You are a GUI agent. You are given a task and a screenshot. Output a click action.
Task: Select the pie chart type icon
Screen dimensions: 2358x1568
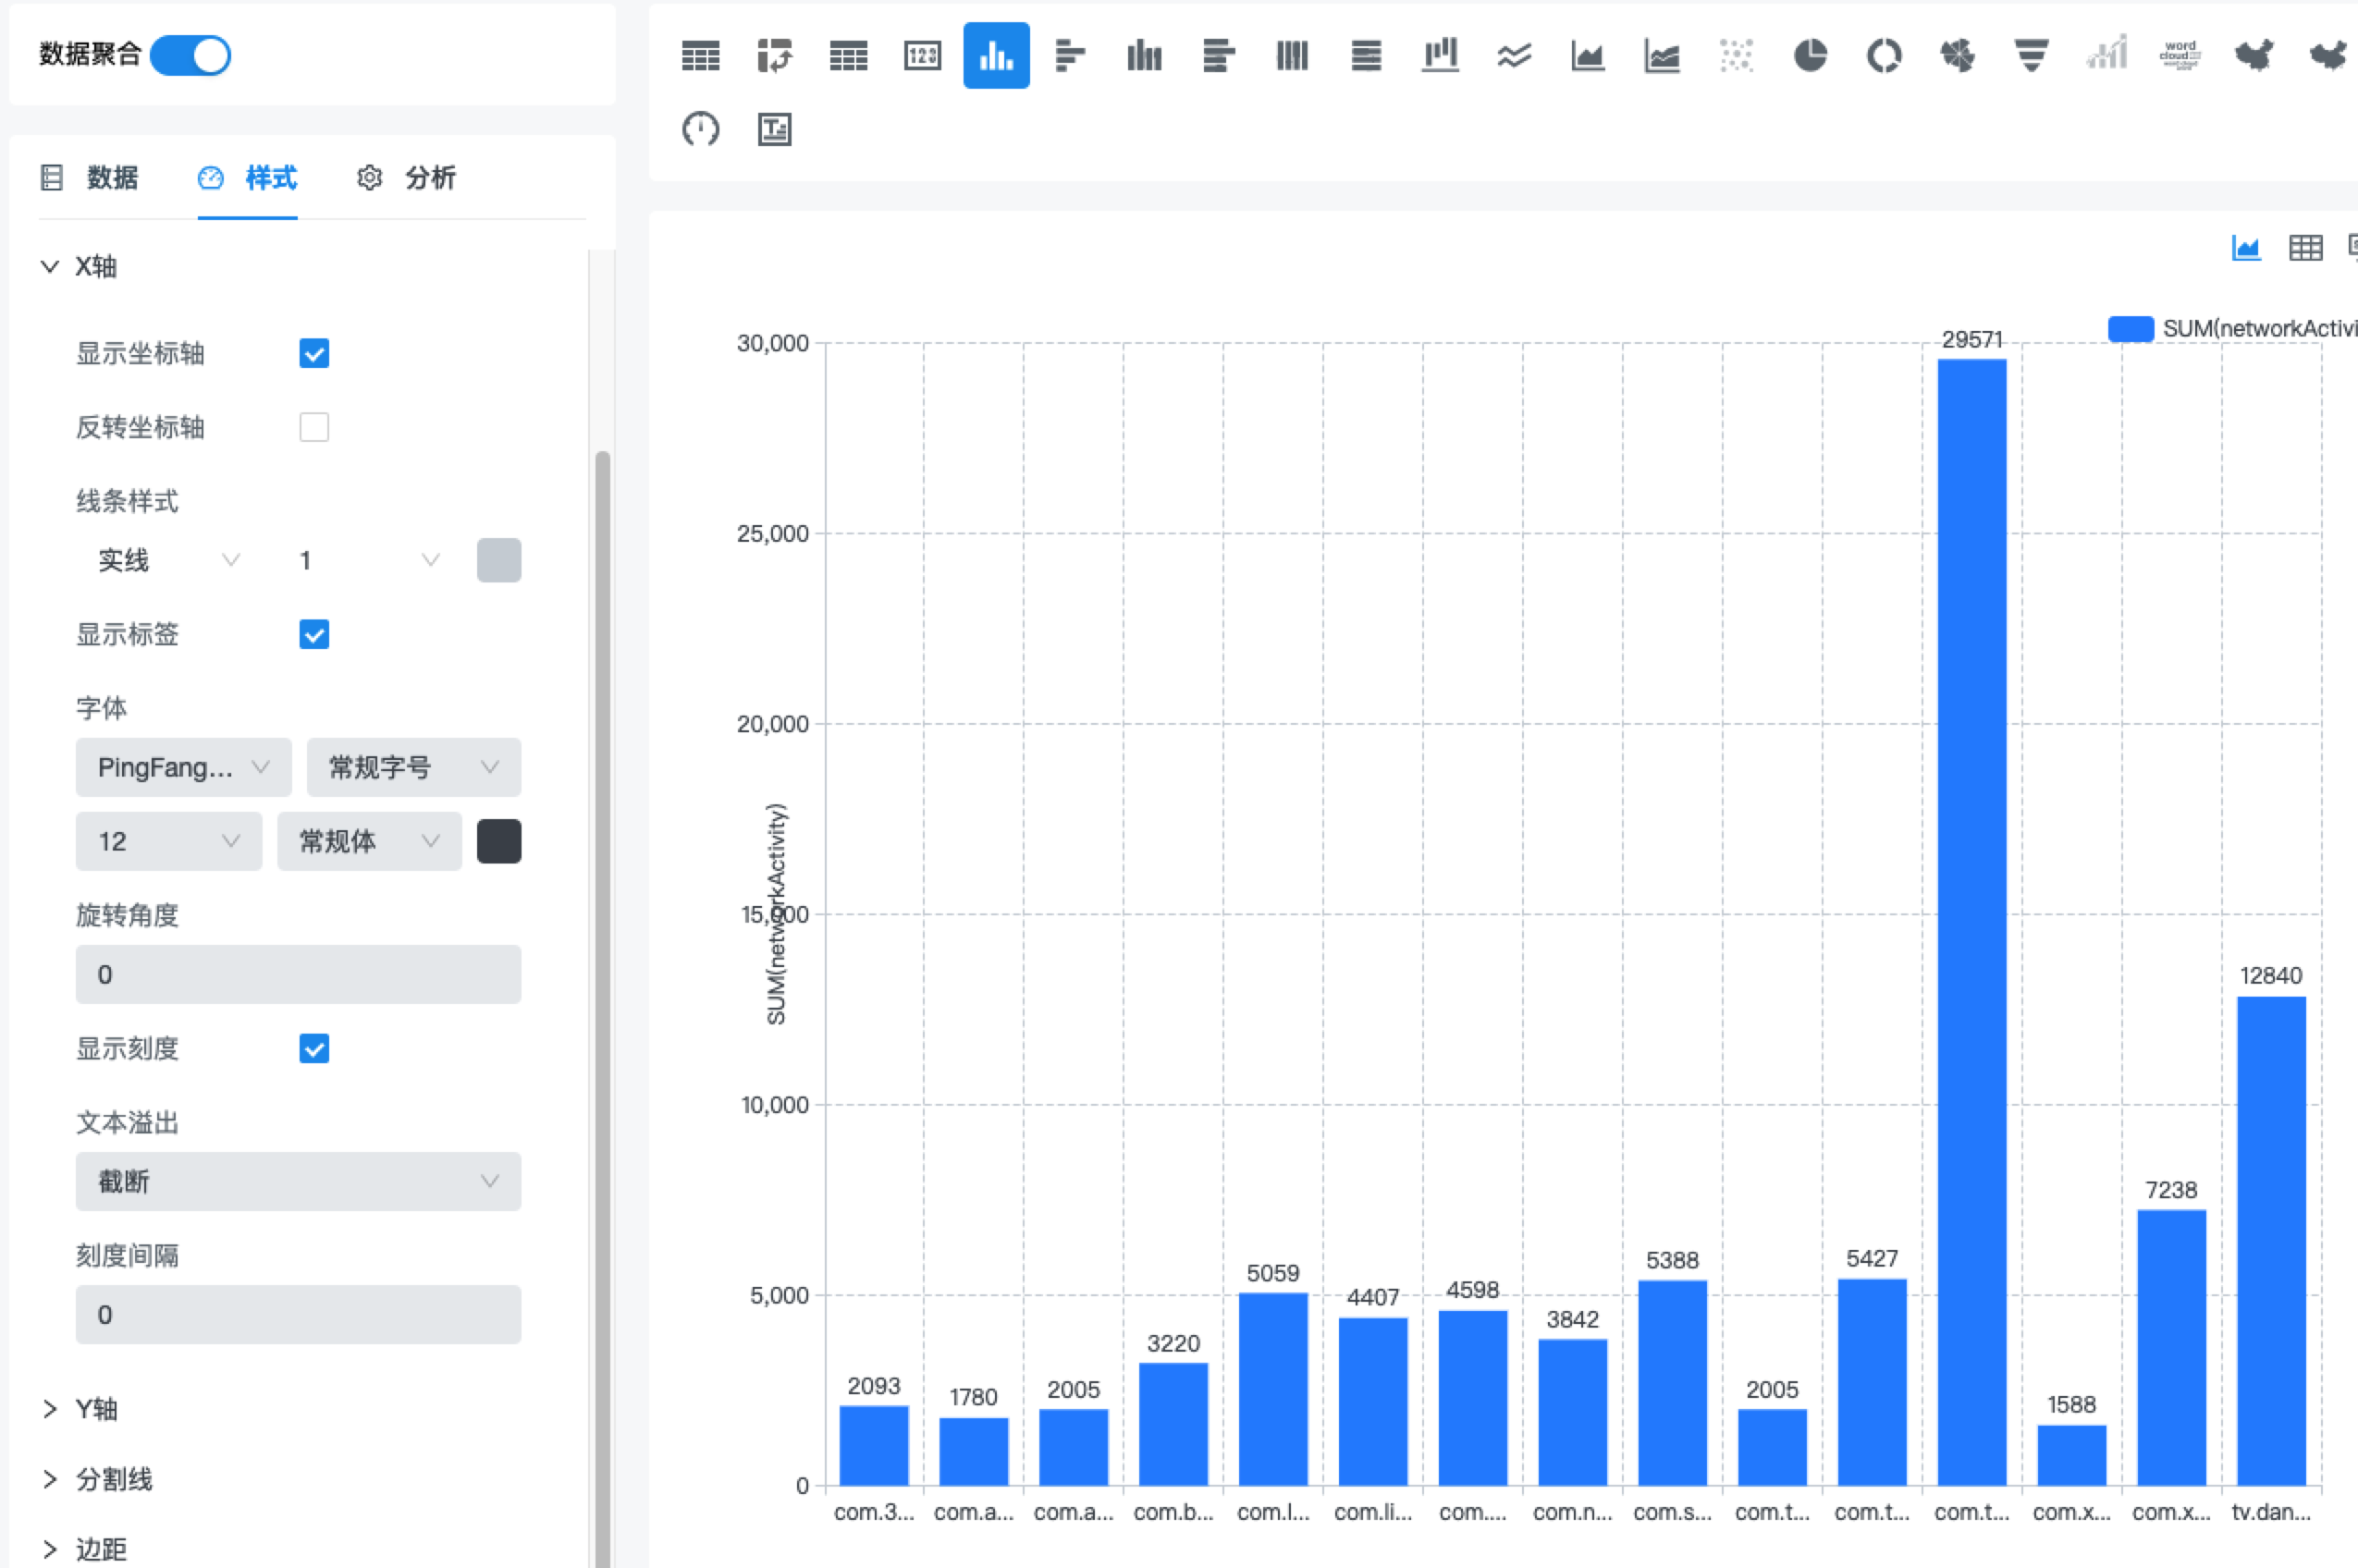tap(1809, 55)
